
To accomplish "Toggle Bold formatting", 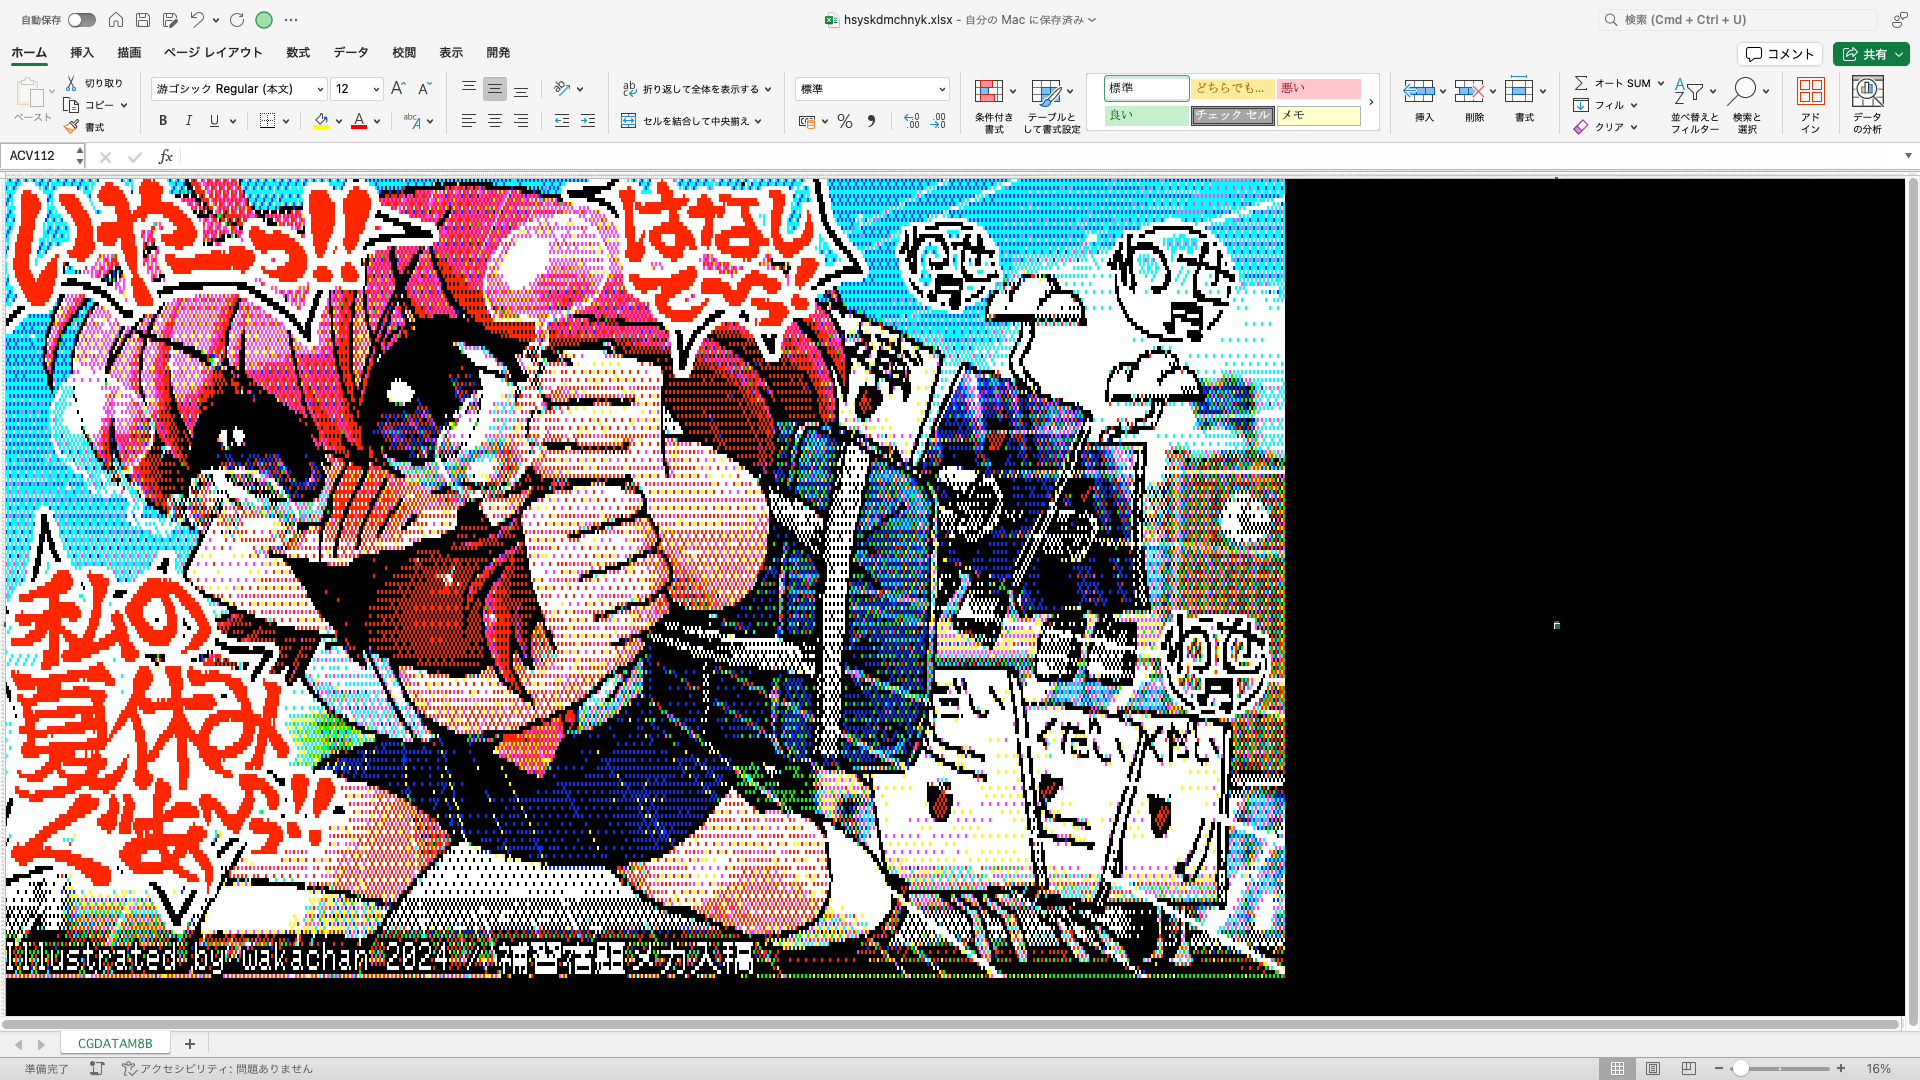I will tap(163, 121).
